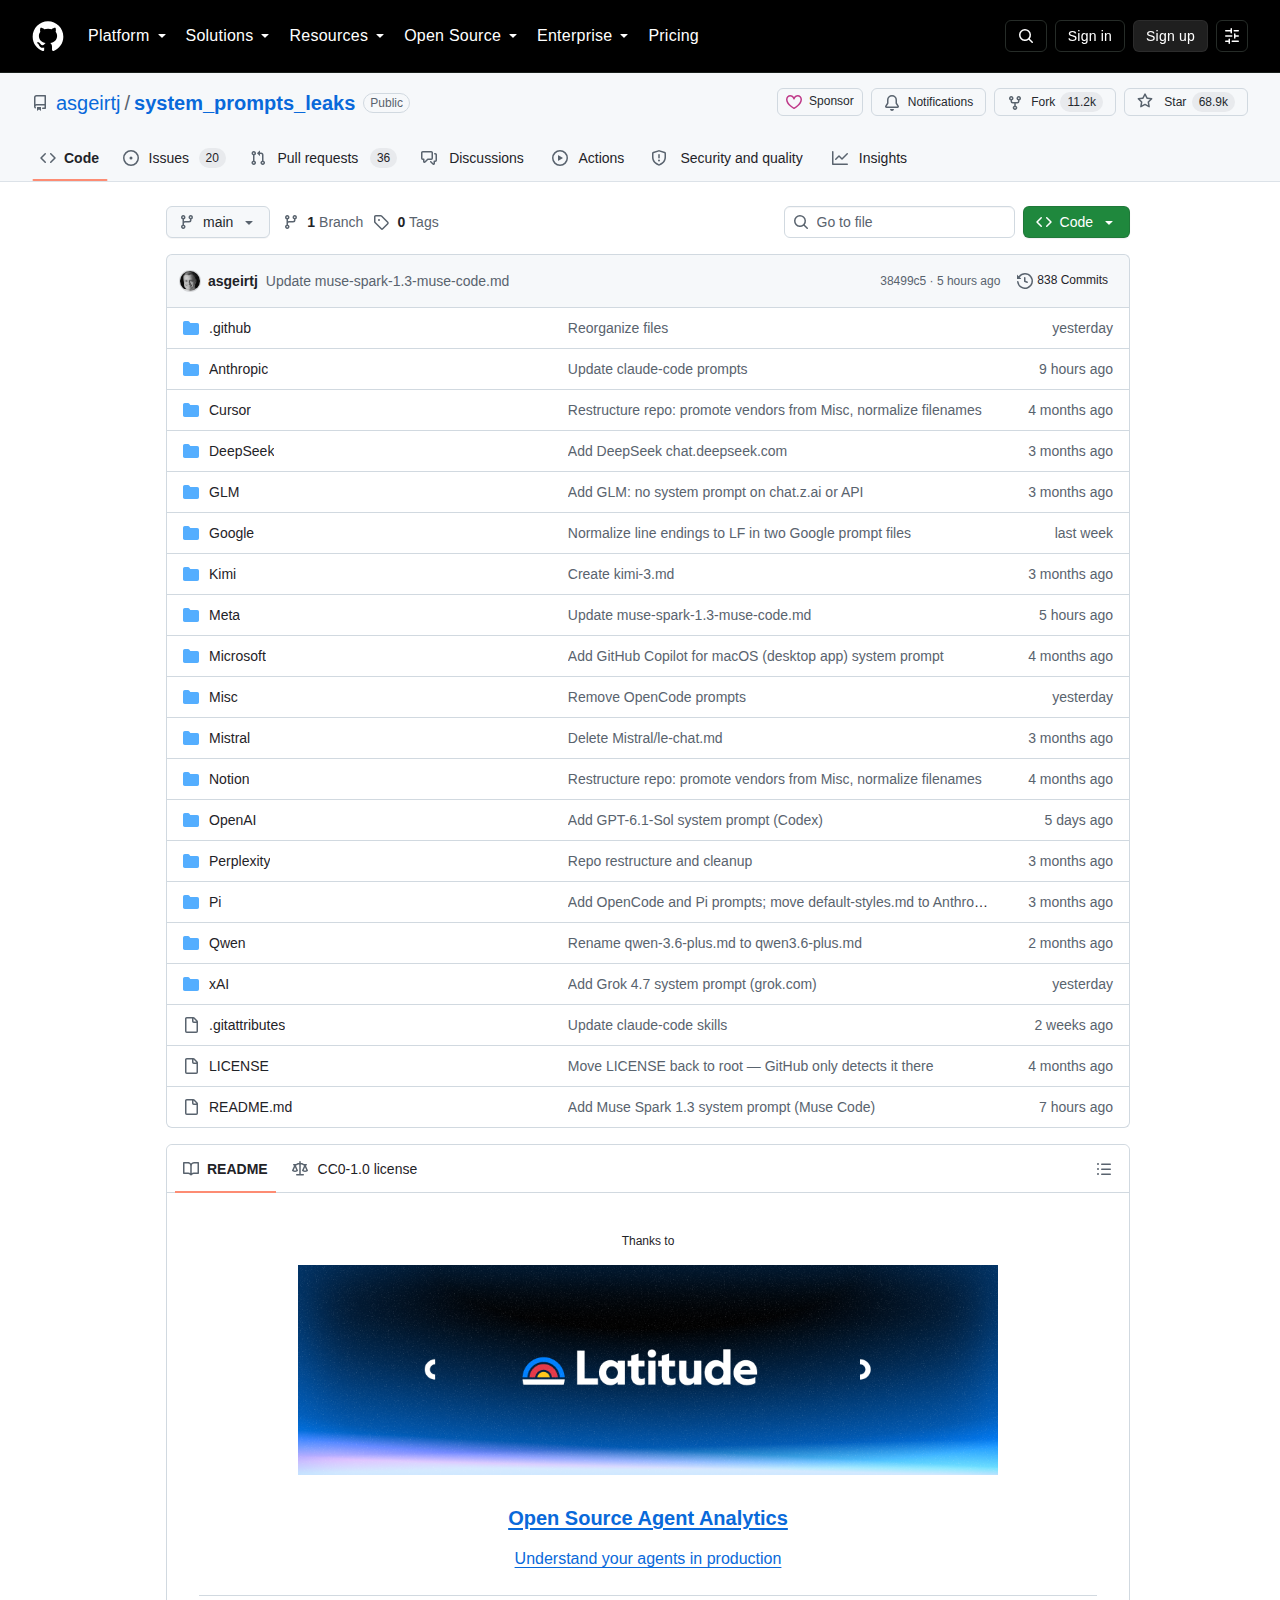Switch to the Issues tab
Screen dimensions: 1280x1600
[174, 158]
